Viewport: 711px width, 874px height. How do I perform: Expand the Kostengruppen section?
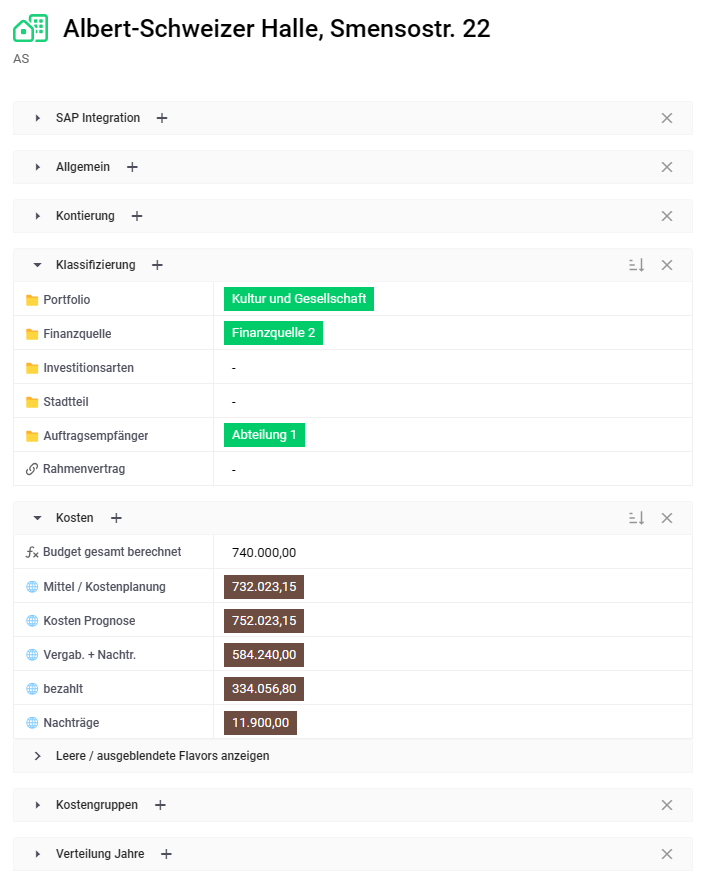point(37,805)
